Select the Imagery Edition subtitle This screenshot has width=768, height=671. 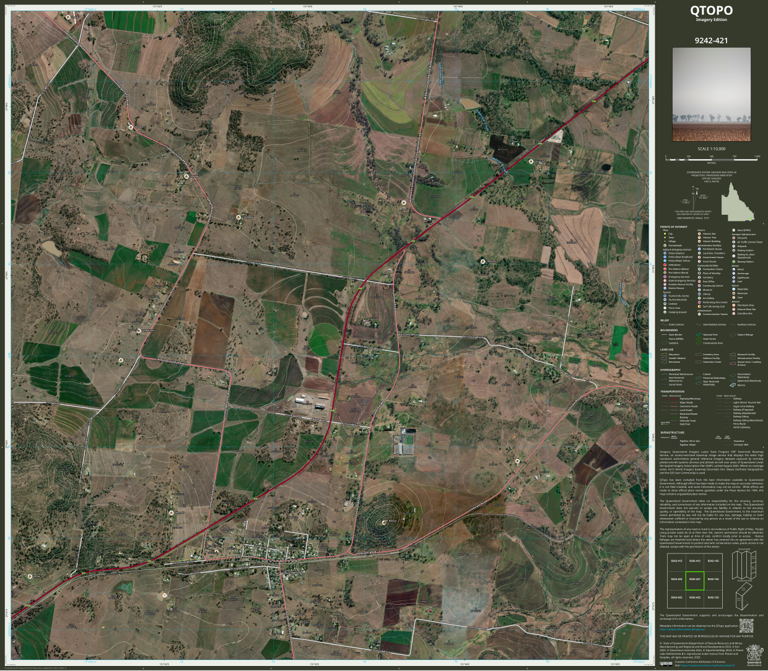click(x=711, y=20)
